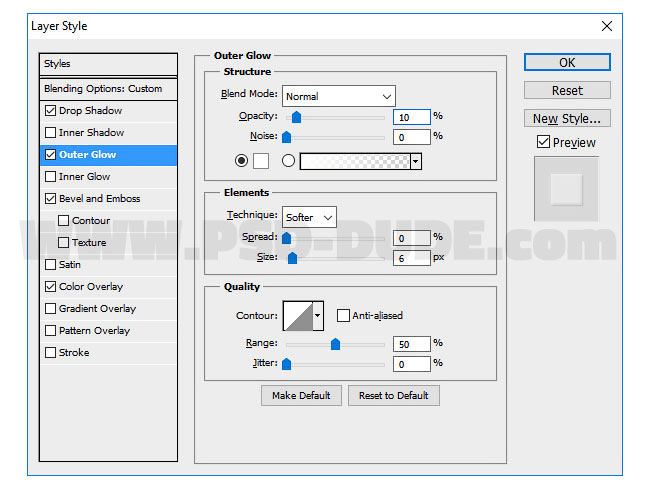Click the Contour curve thumbnail
The width and height of the screenshot is (650, 489).
coord(298,316)
